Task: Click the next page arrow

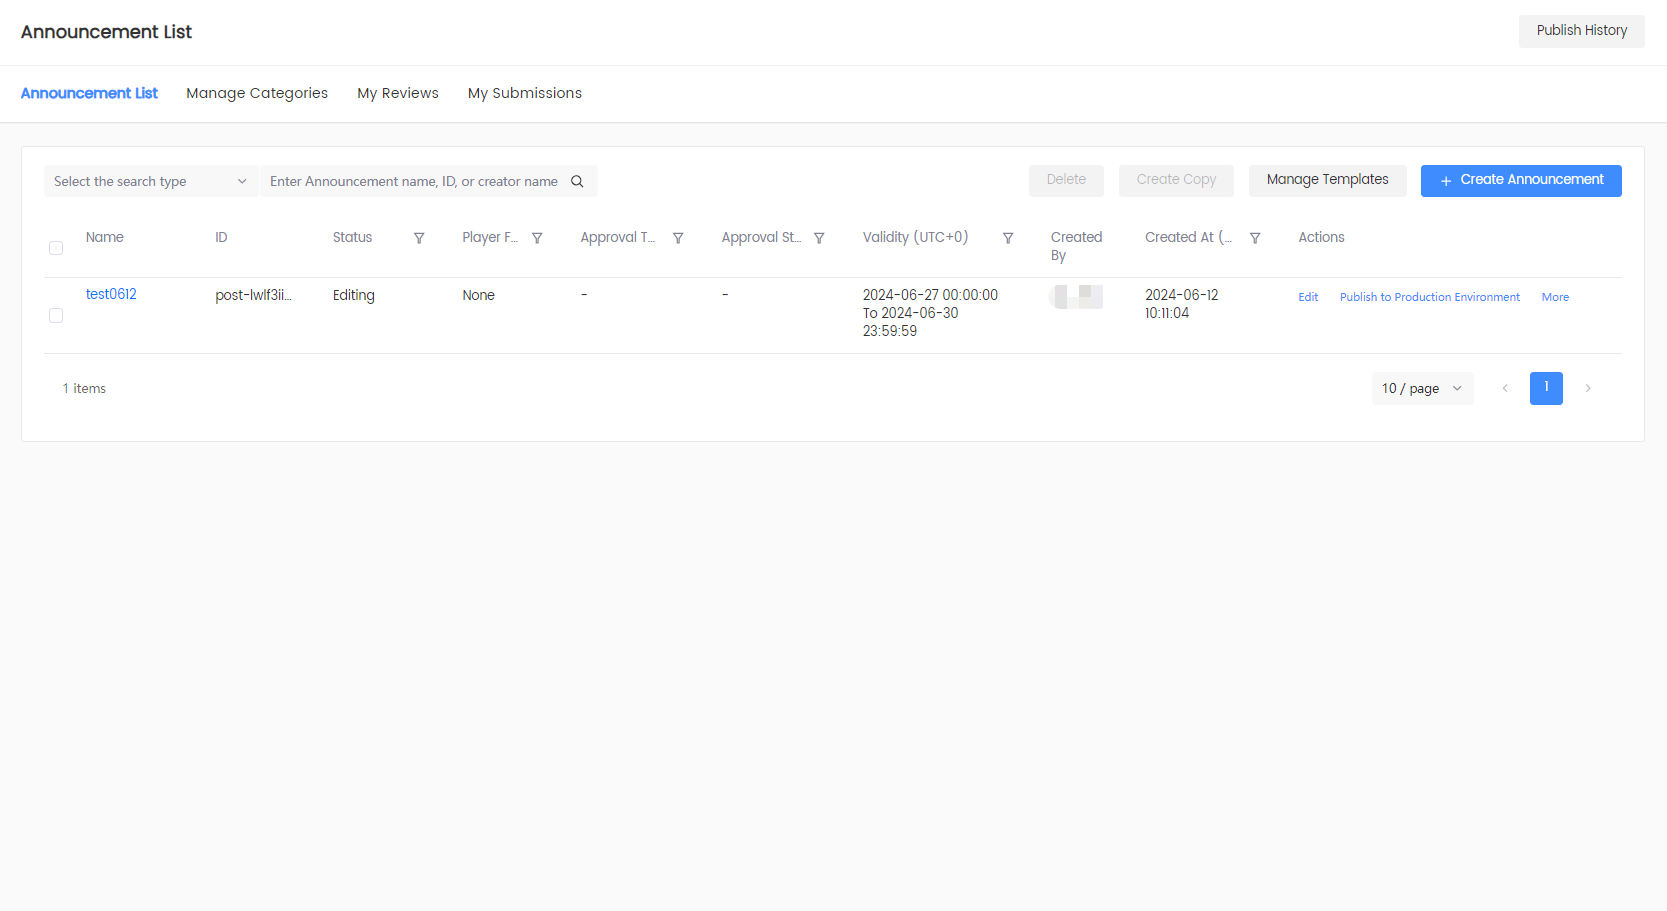Action: point(1588,388)
